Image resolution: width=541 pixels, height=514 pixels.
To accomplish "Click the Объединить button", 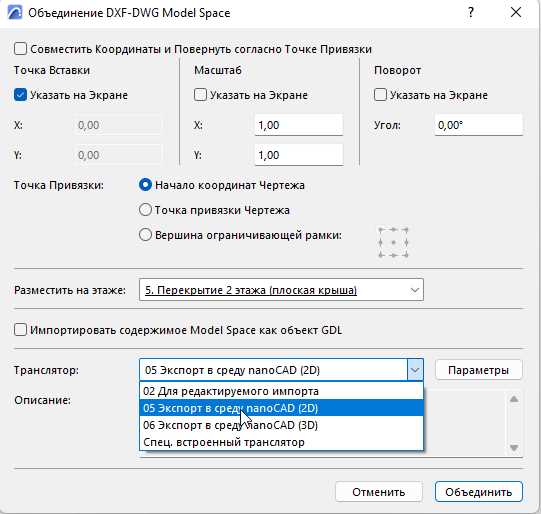I will coord(479,492).
